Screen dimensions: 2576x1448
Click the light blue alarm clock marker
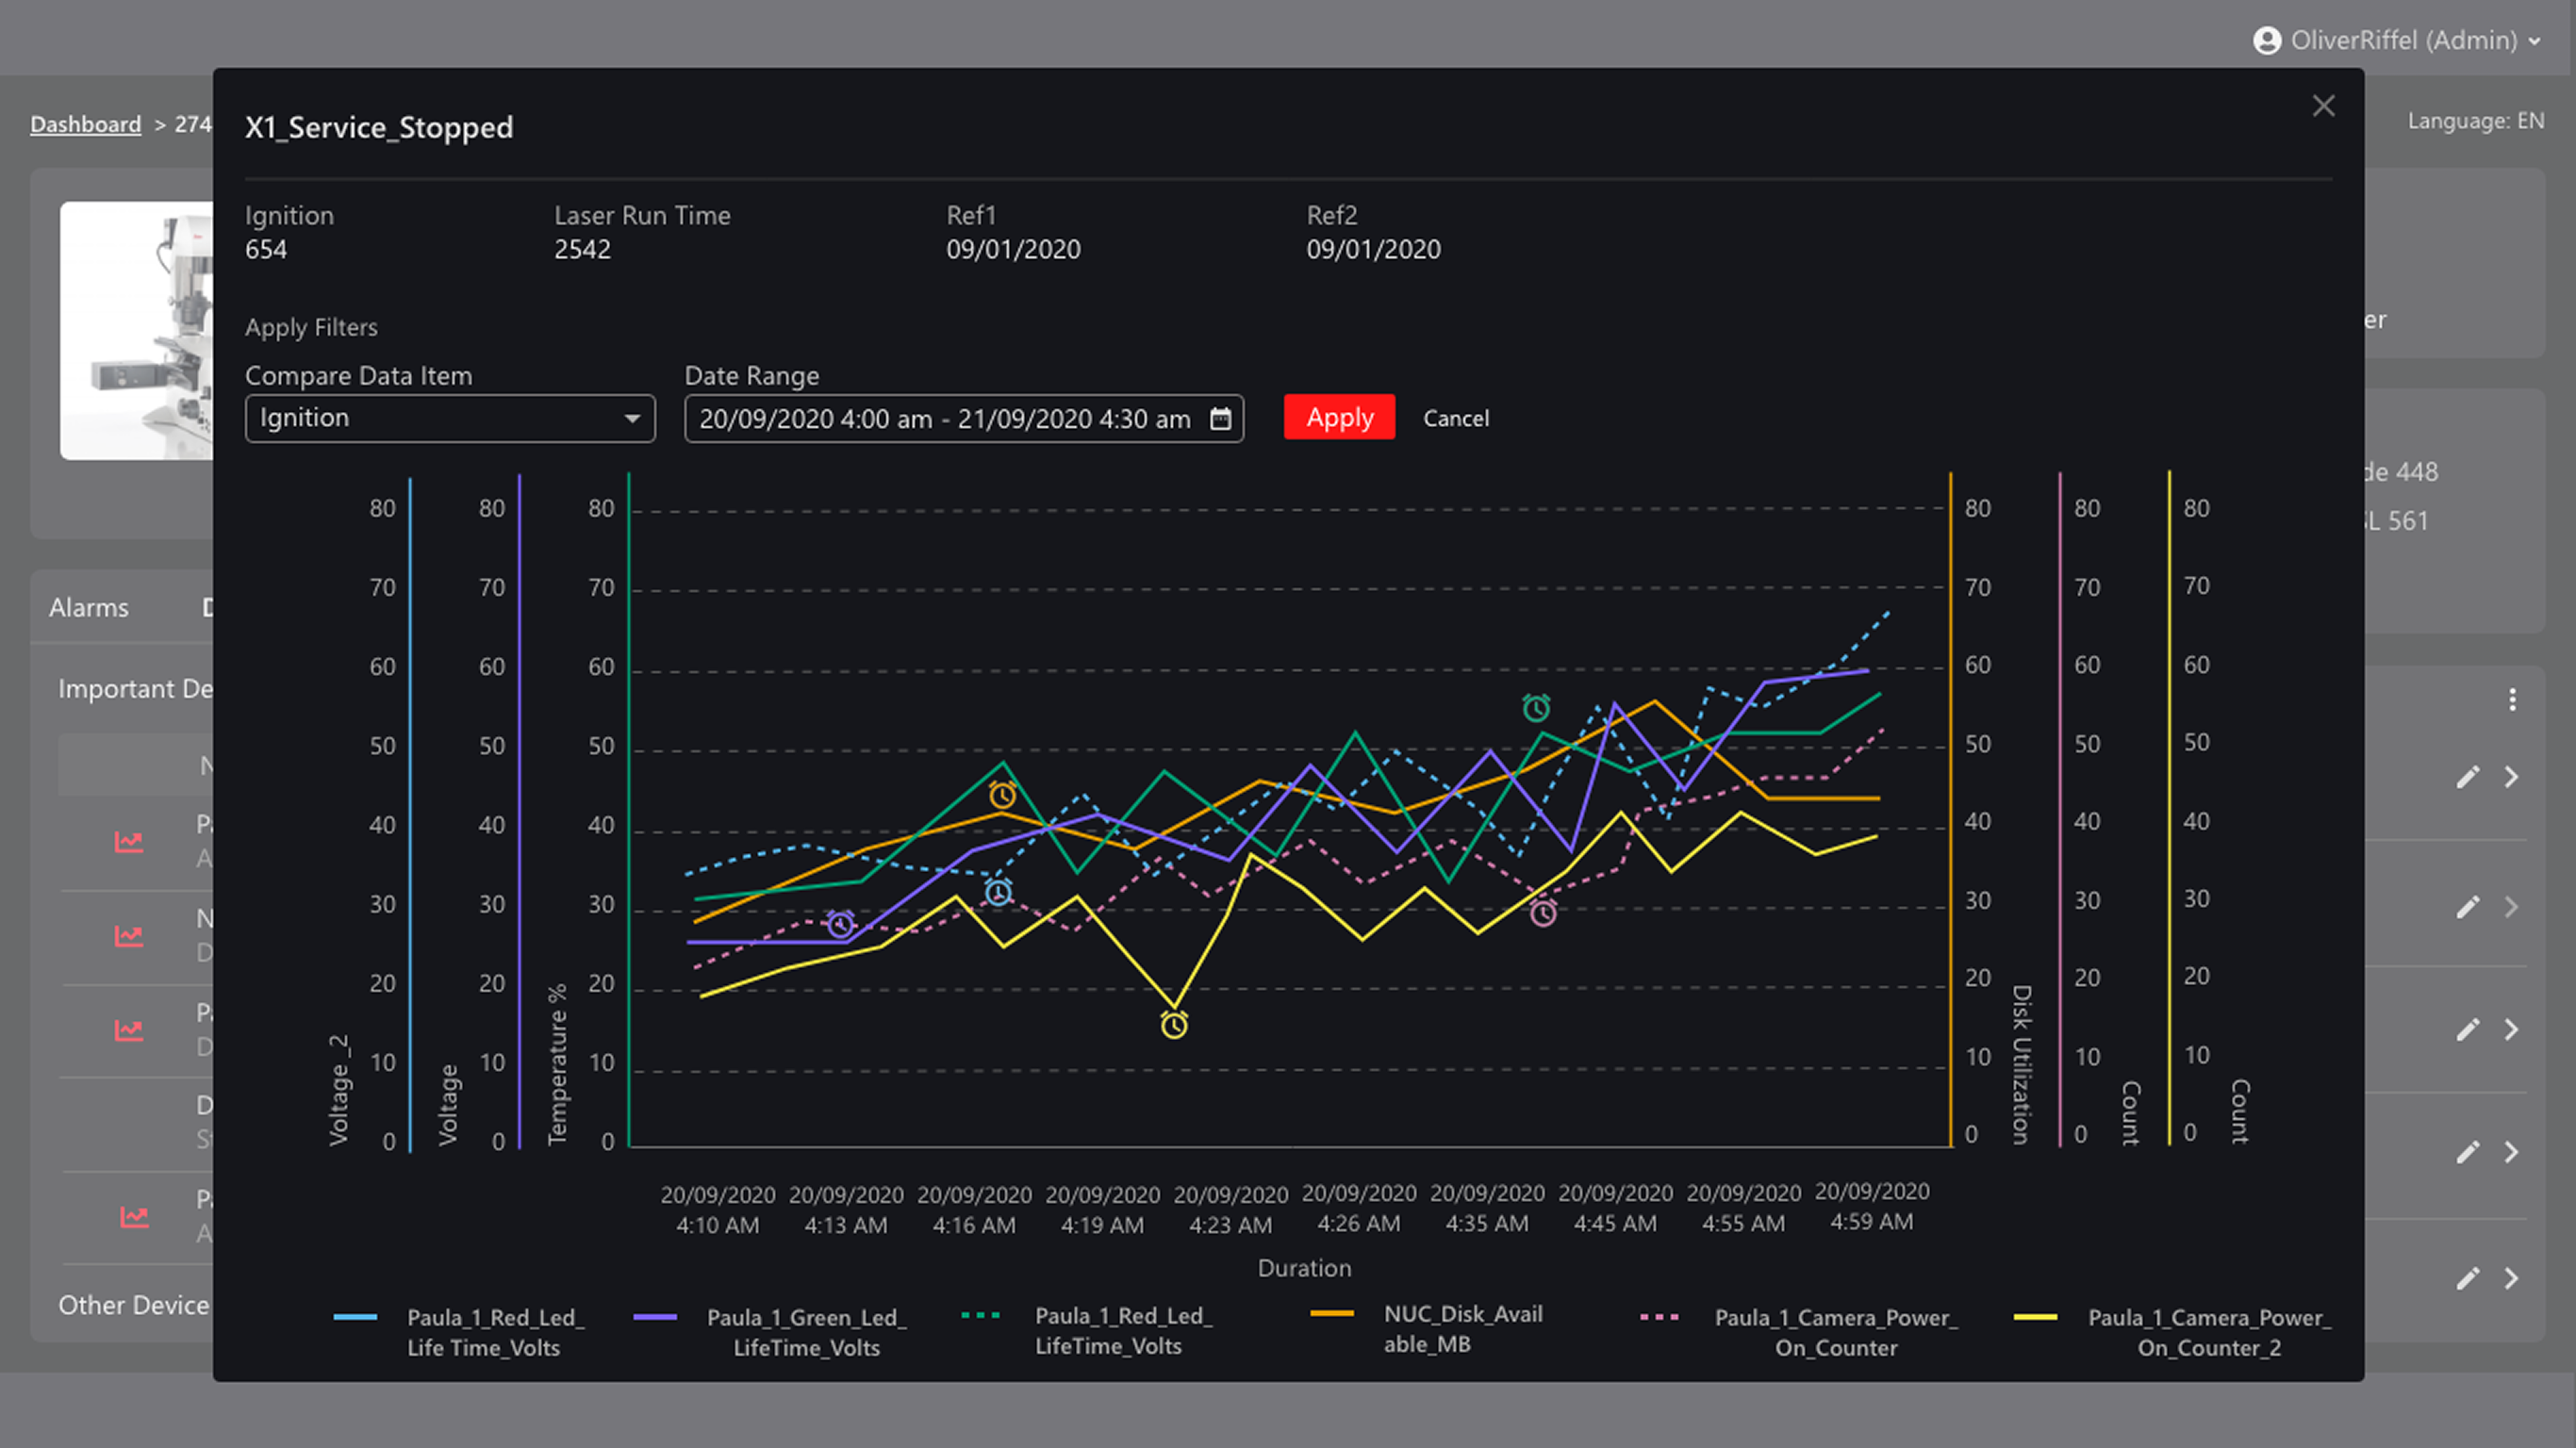pos(998,891)
